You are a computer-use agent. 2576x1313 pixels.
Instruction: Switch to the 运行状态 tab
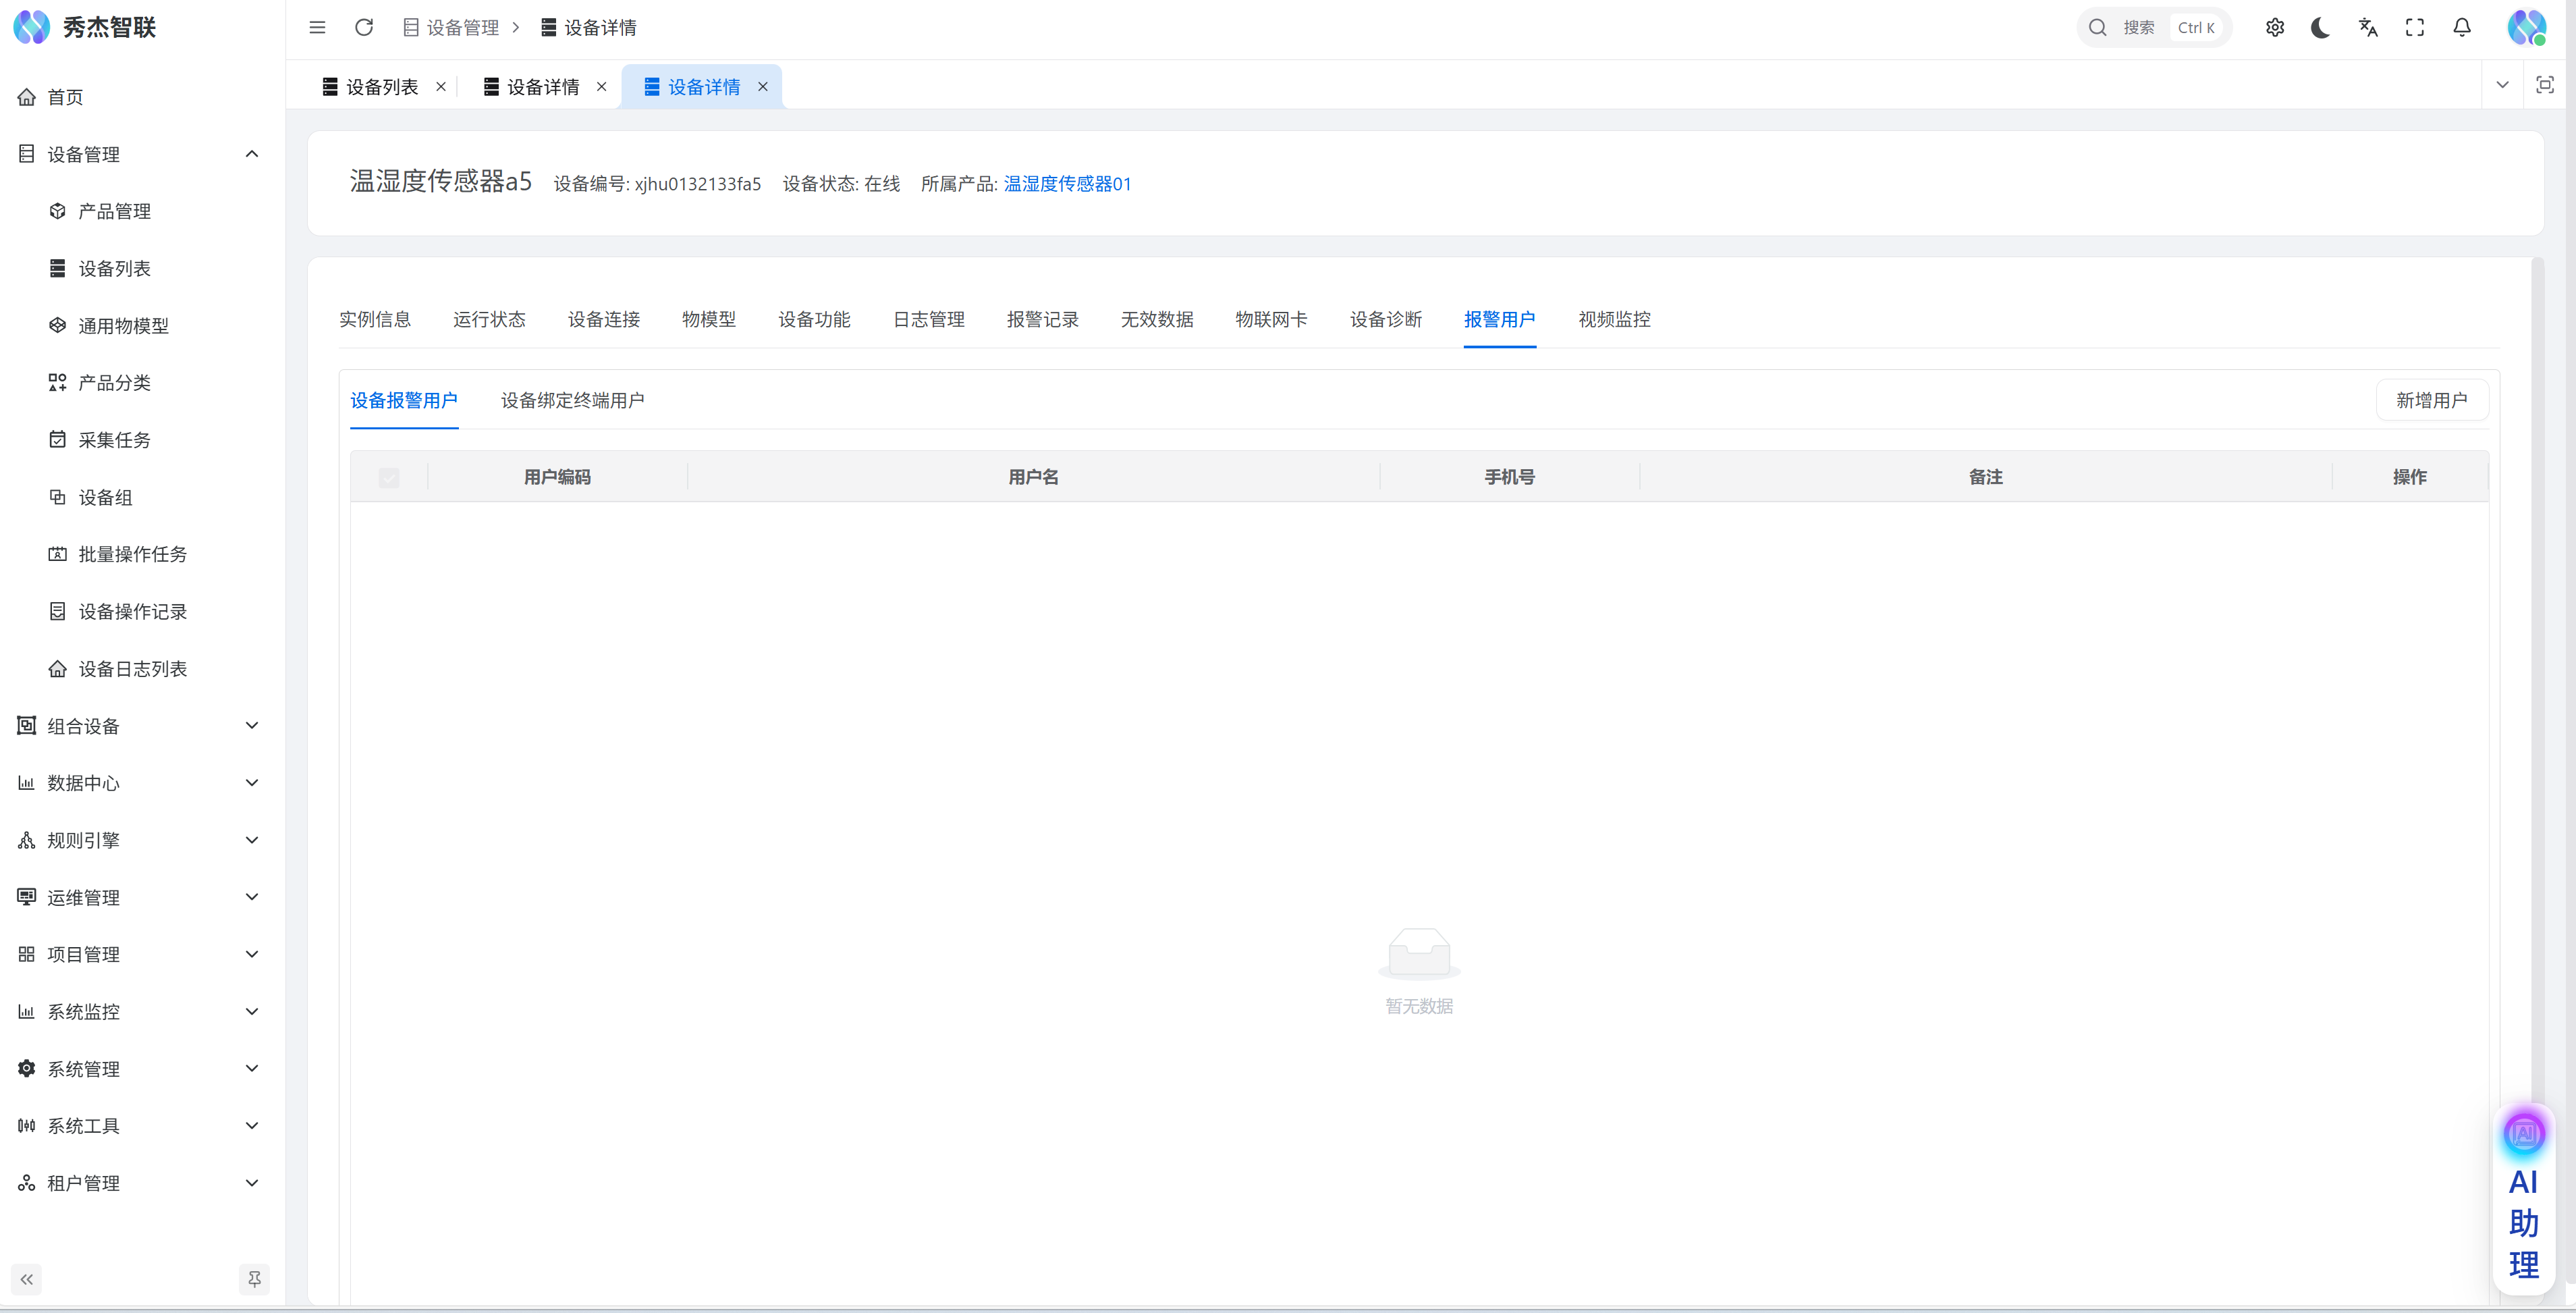click(x=489, y=319)
